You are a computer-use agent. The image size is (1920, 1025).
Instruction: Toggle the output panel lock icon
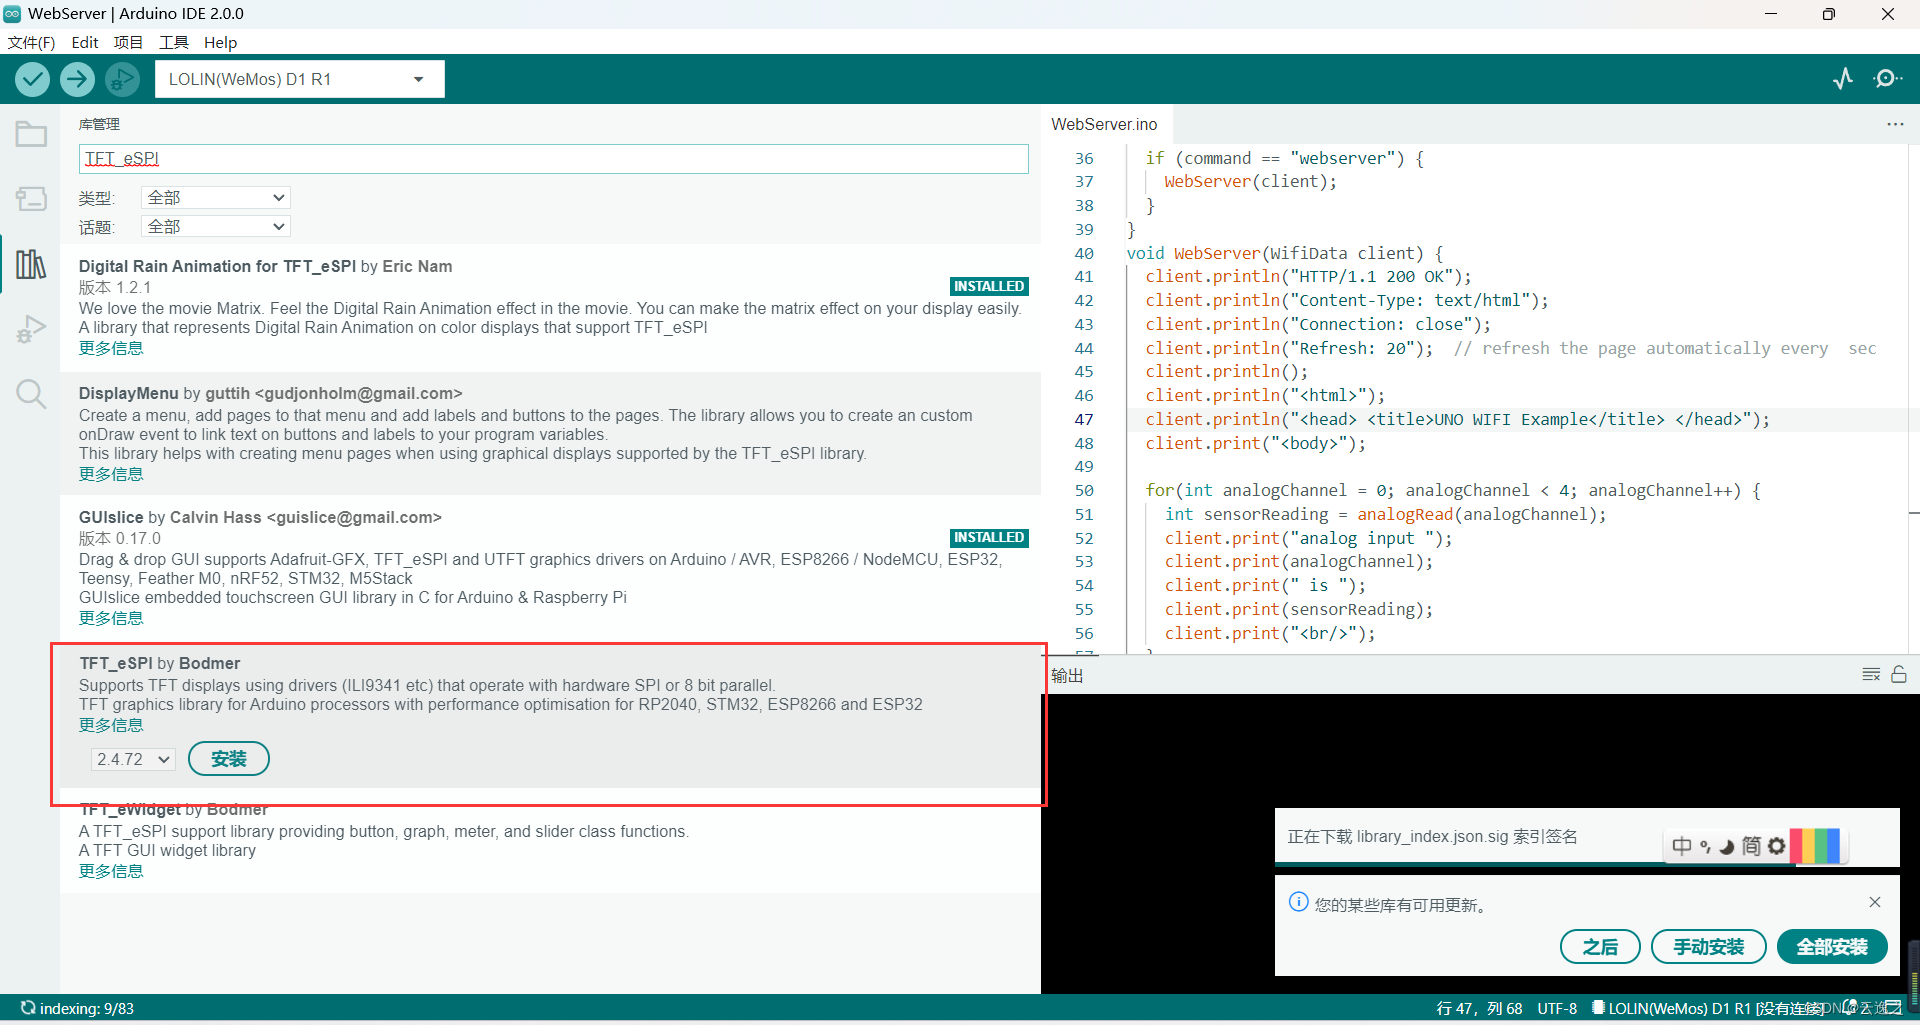[1899, 675]
